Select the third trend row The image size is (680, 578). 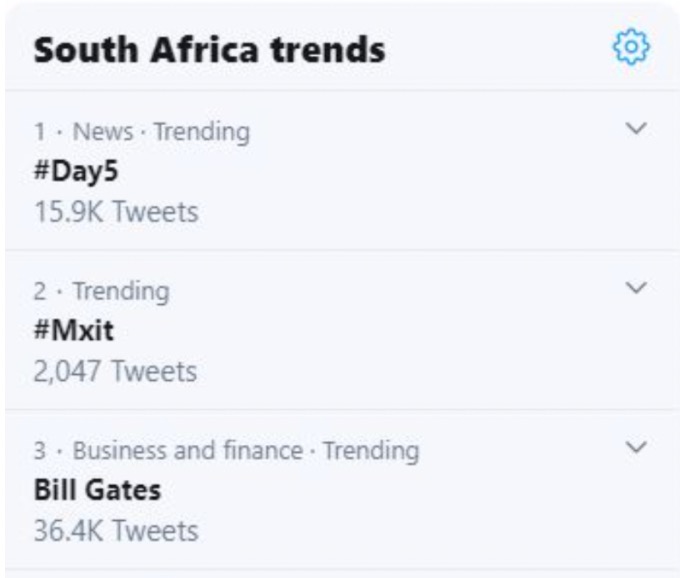click(340, 489)
